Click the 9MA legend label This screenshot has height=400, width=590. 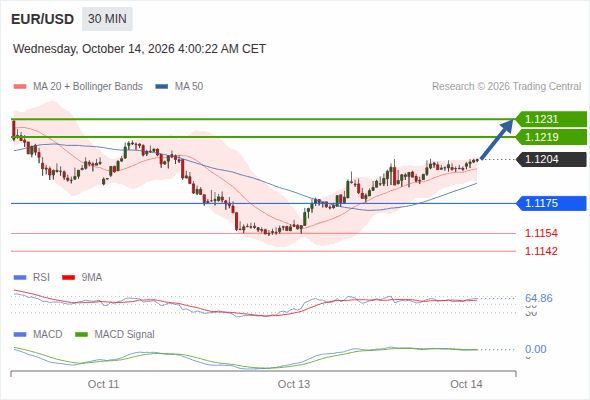[x=92, y=278]
